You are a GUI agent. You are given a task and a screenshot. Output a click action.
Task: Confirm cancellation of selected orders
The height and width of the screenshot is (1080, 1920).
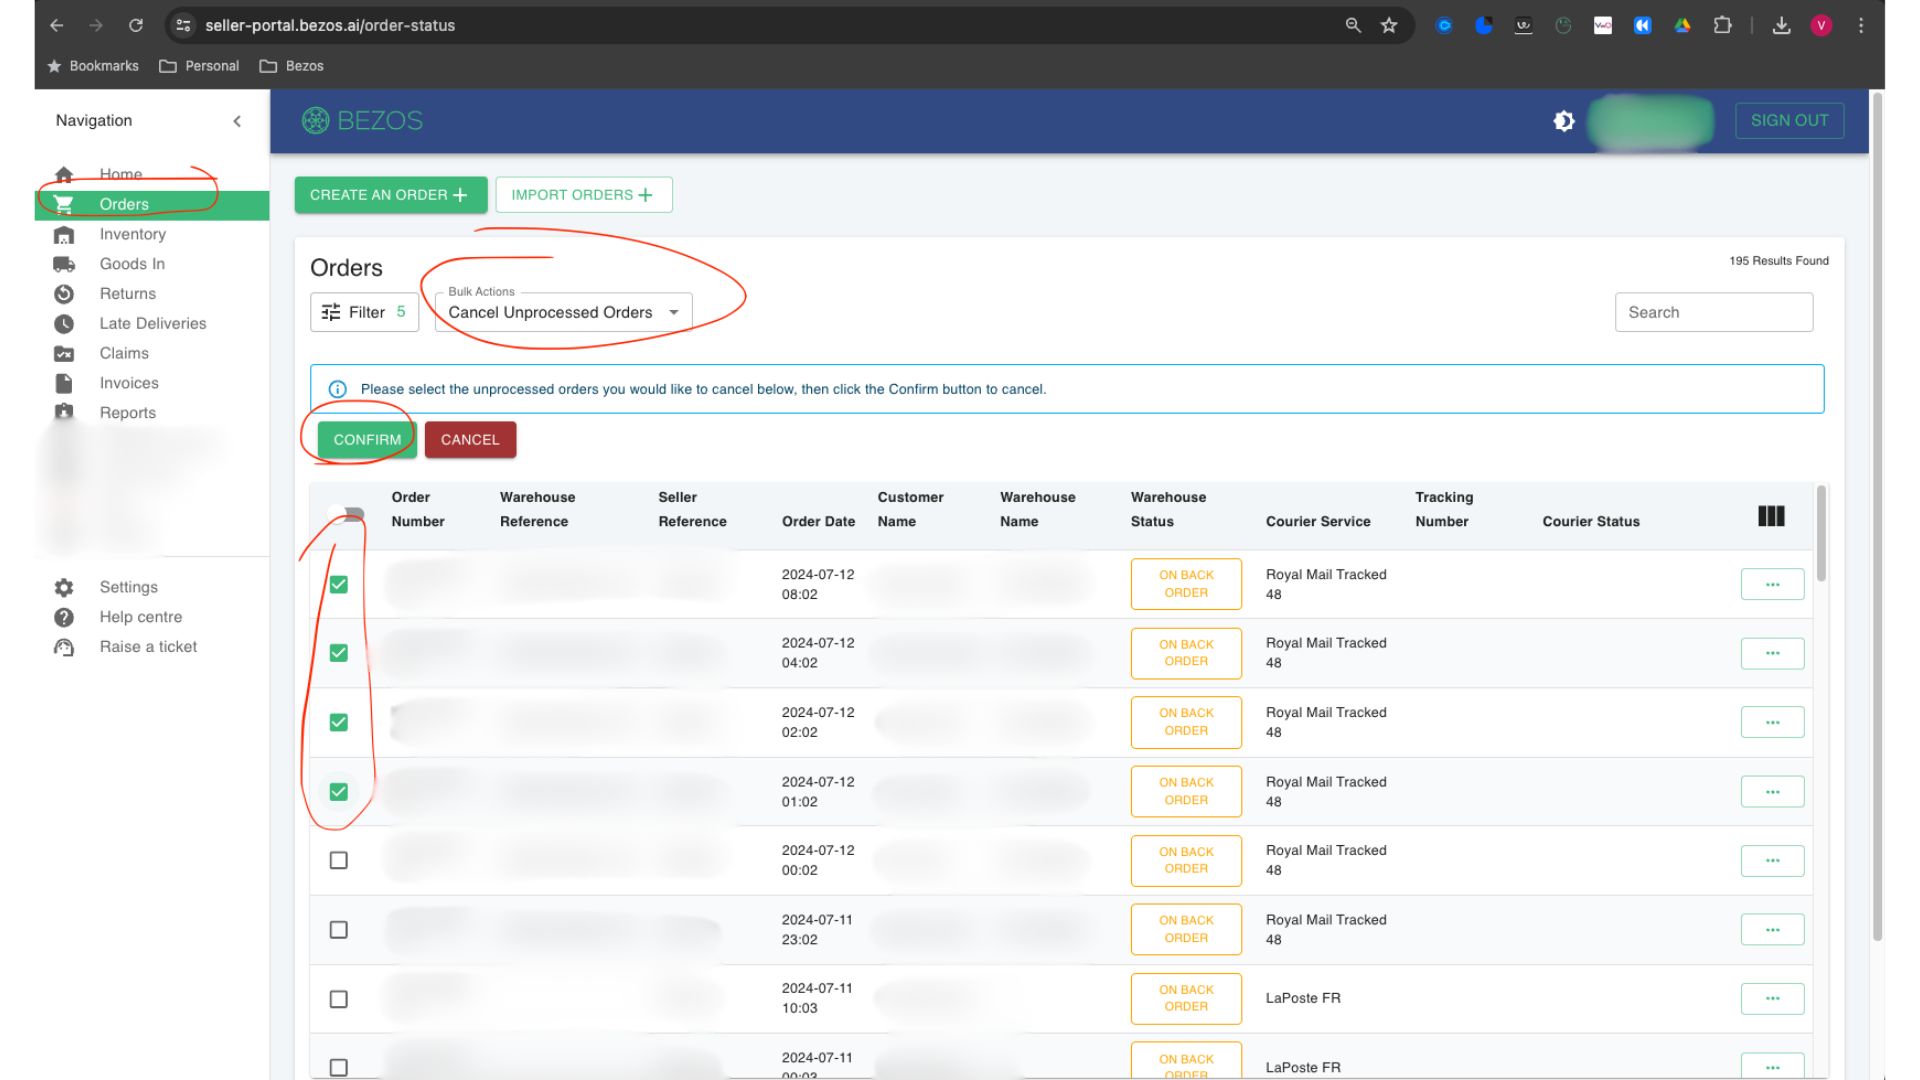coord(366,440)
